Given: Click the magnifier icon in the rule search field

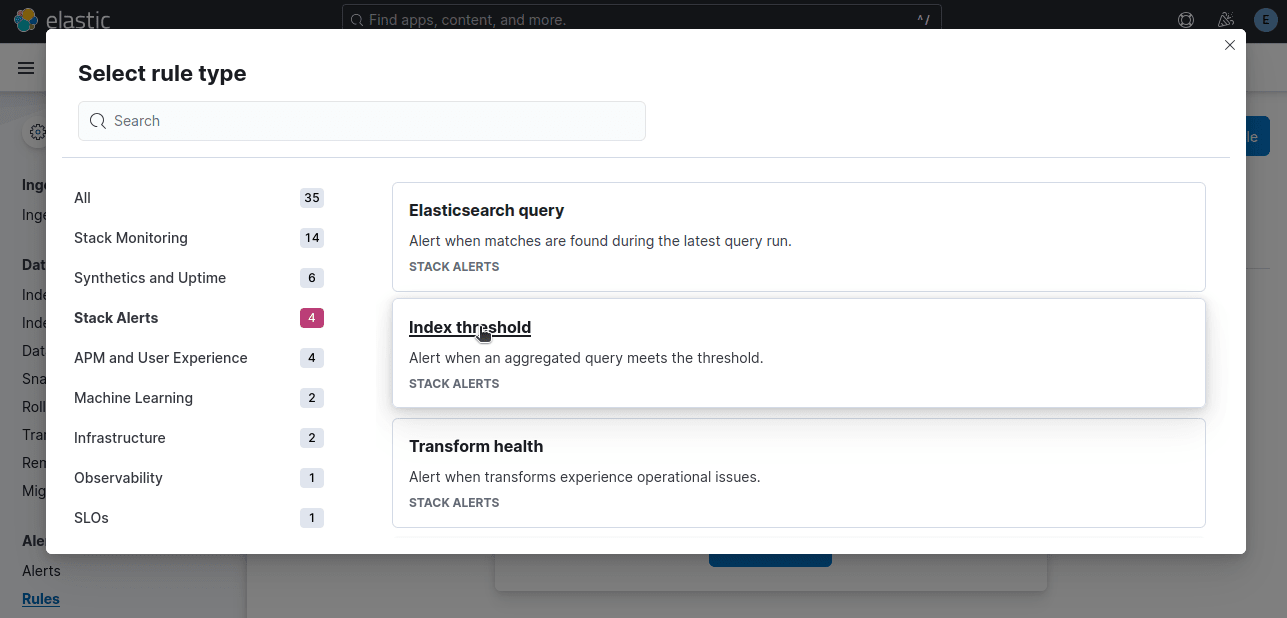Looking at the screenshot, I should tap(98, 121).
